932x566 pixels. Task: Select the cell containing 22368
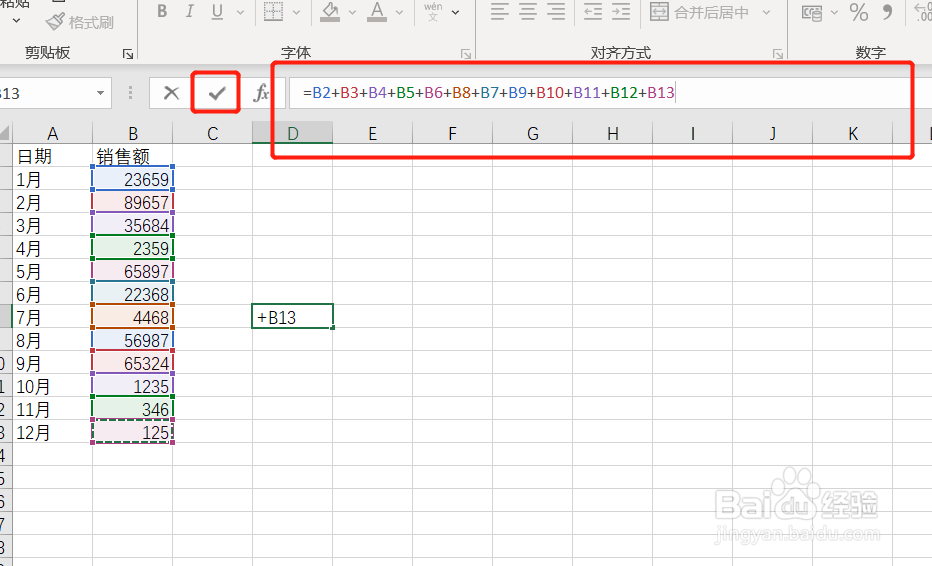pyautogui.click(x=133, y=294)
